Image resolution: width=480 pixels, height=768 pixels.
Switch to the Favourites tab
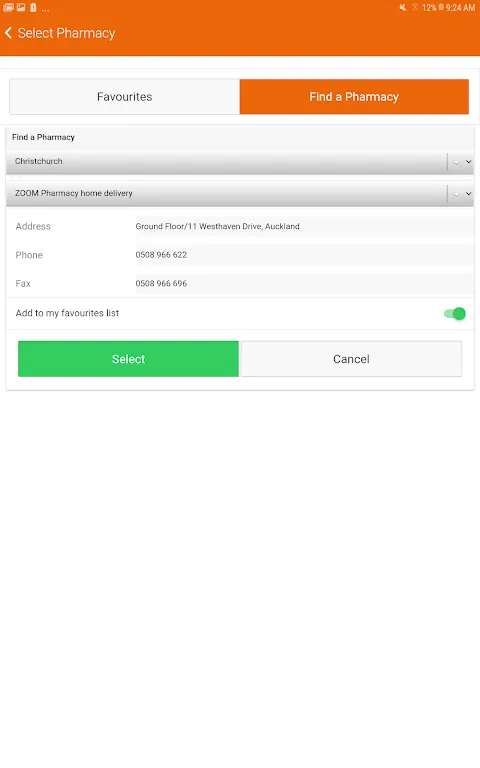tap(124, 96)
